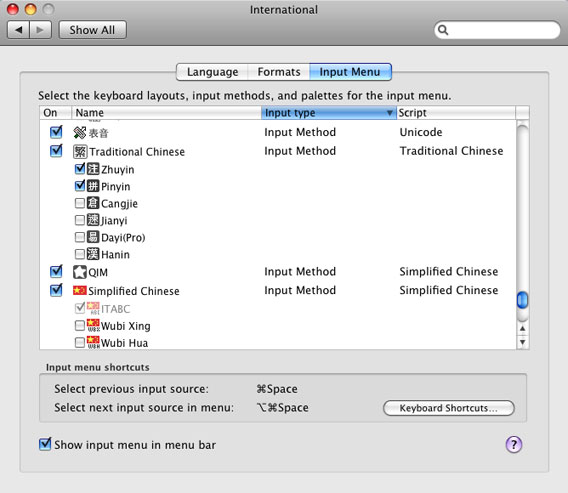Viewport: 568px width, 493px height.
Task: Click the ⌥⌘Space next source shortcut
Action: pyautogui.click(x=283, y=408)
